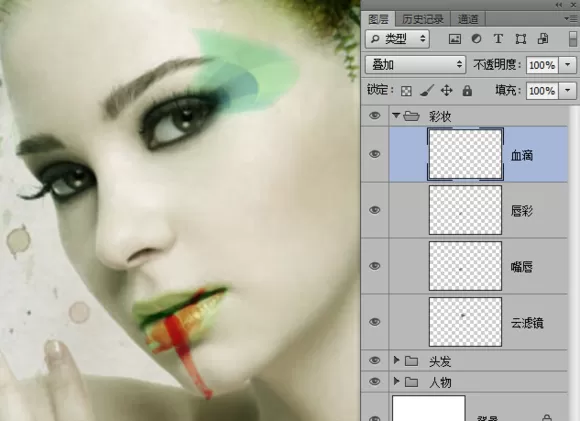Click the 云滤镜 layer thumbnail

[x=465, y=322]
